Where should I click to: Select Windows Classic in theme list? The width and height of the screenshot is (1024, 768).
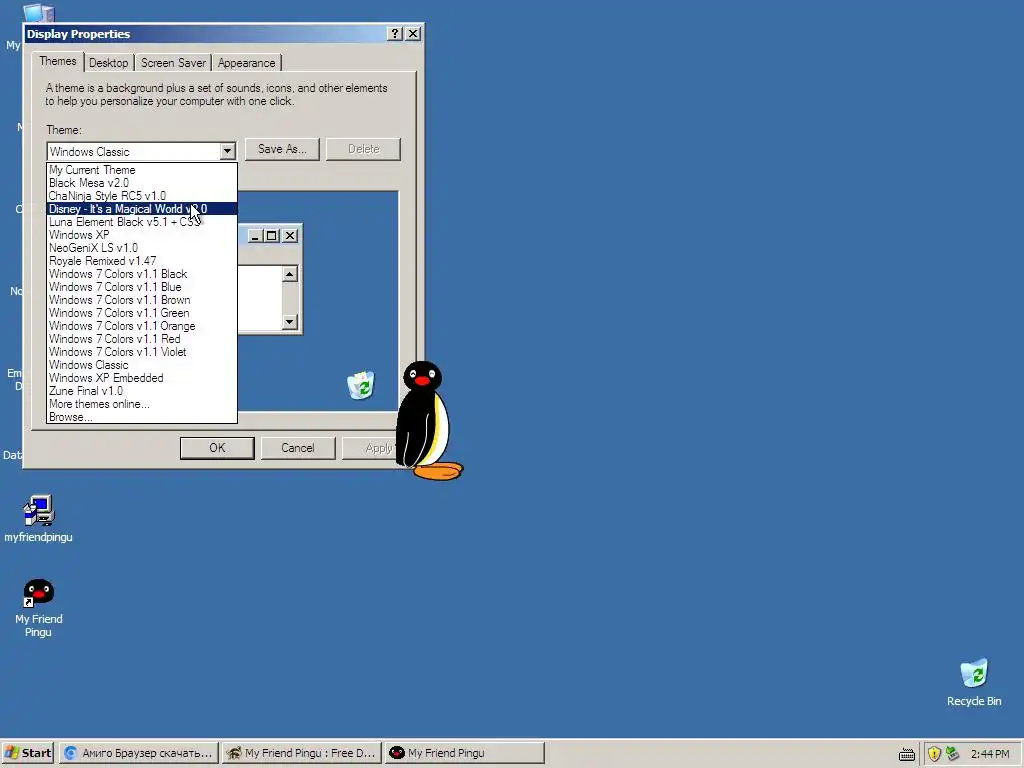click(x=142, y=365)
